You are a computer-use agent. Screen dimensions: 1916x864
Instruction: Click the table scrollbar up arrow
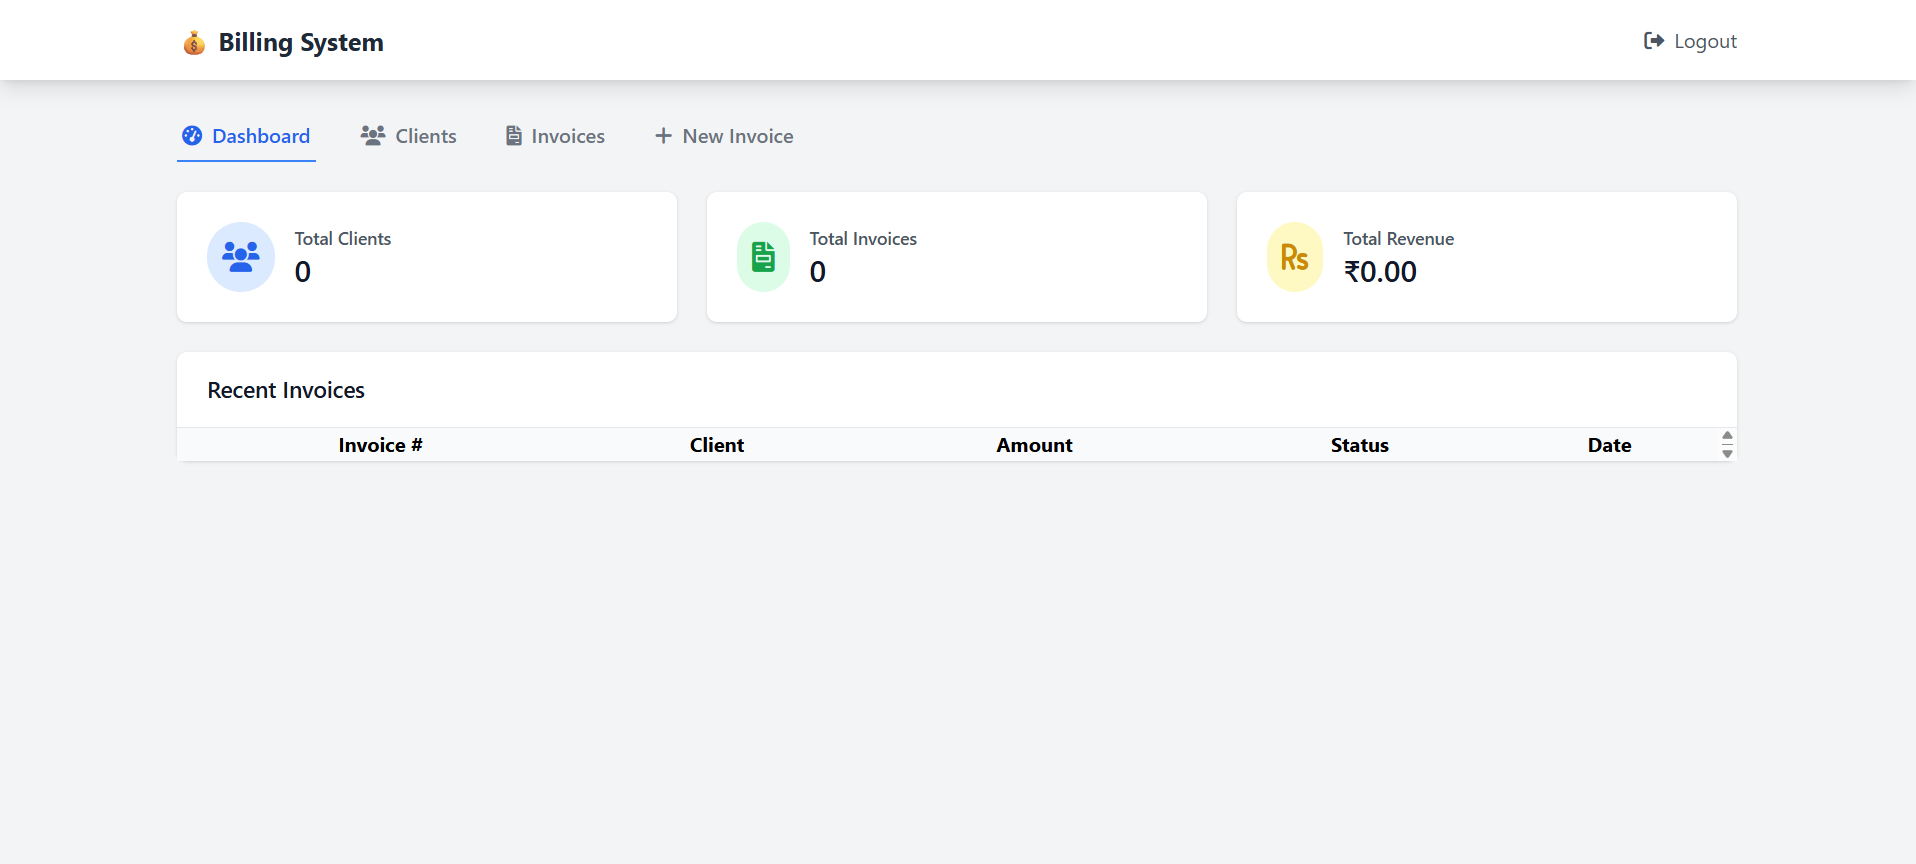1727,436
